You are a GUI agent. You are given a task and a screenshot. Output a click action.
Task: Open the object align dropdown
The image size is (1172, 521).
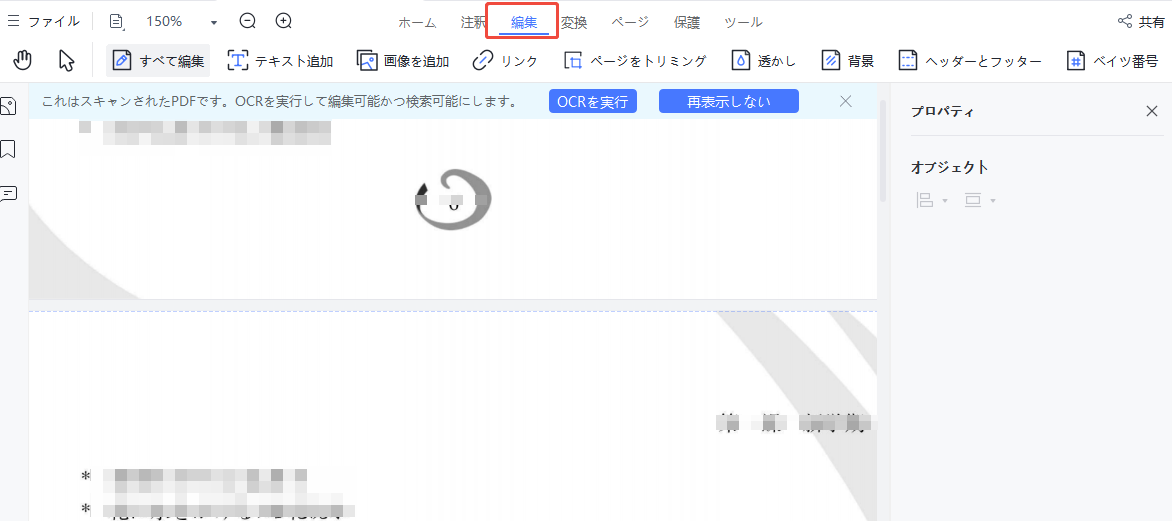pyautogui.click(x=931, y=200)
